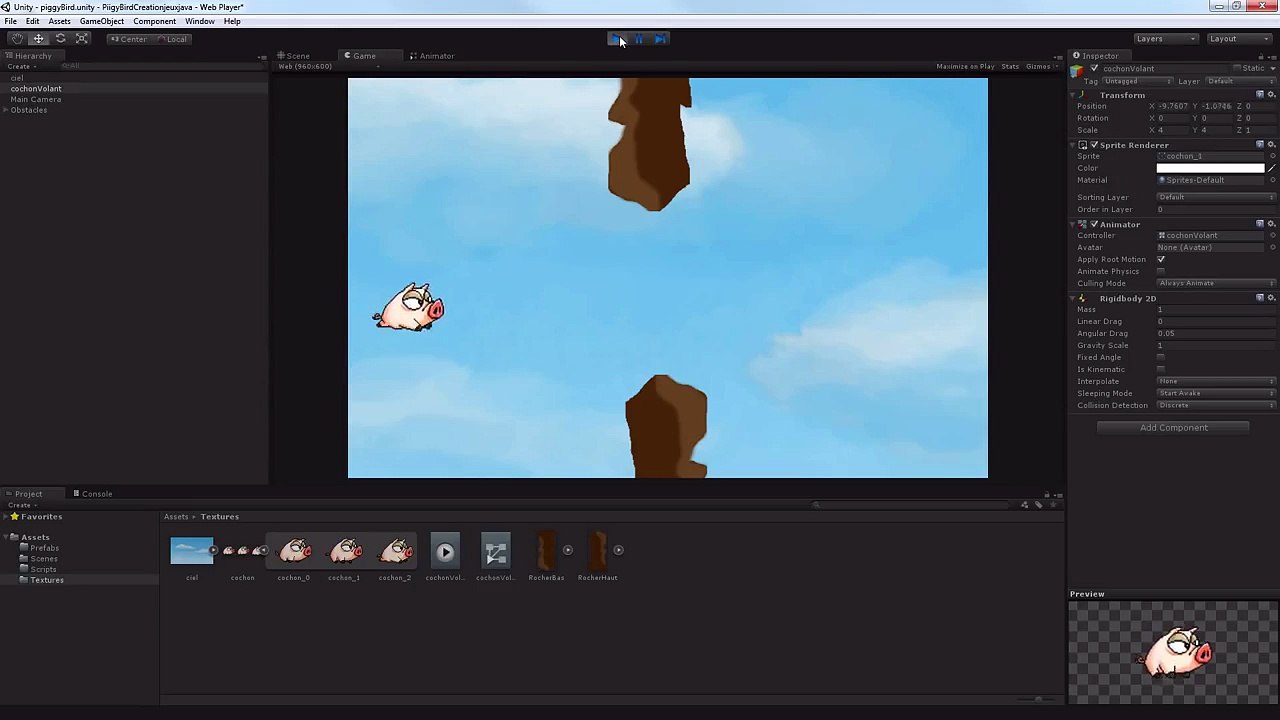The width and height of the screenshot is (1280, 720).
Task: Select the Move (translate) tool
Action: (38, 39)
